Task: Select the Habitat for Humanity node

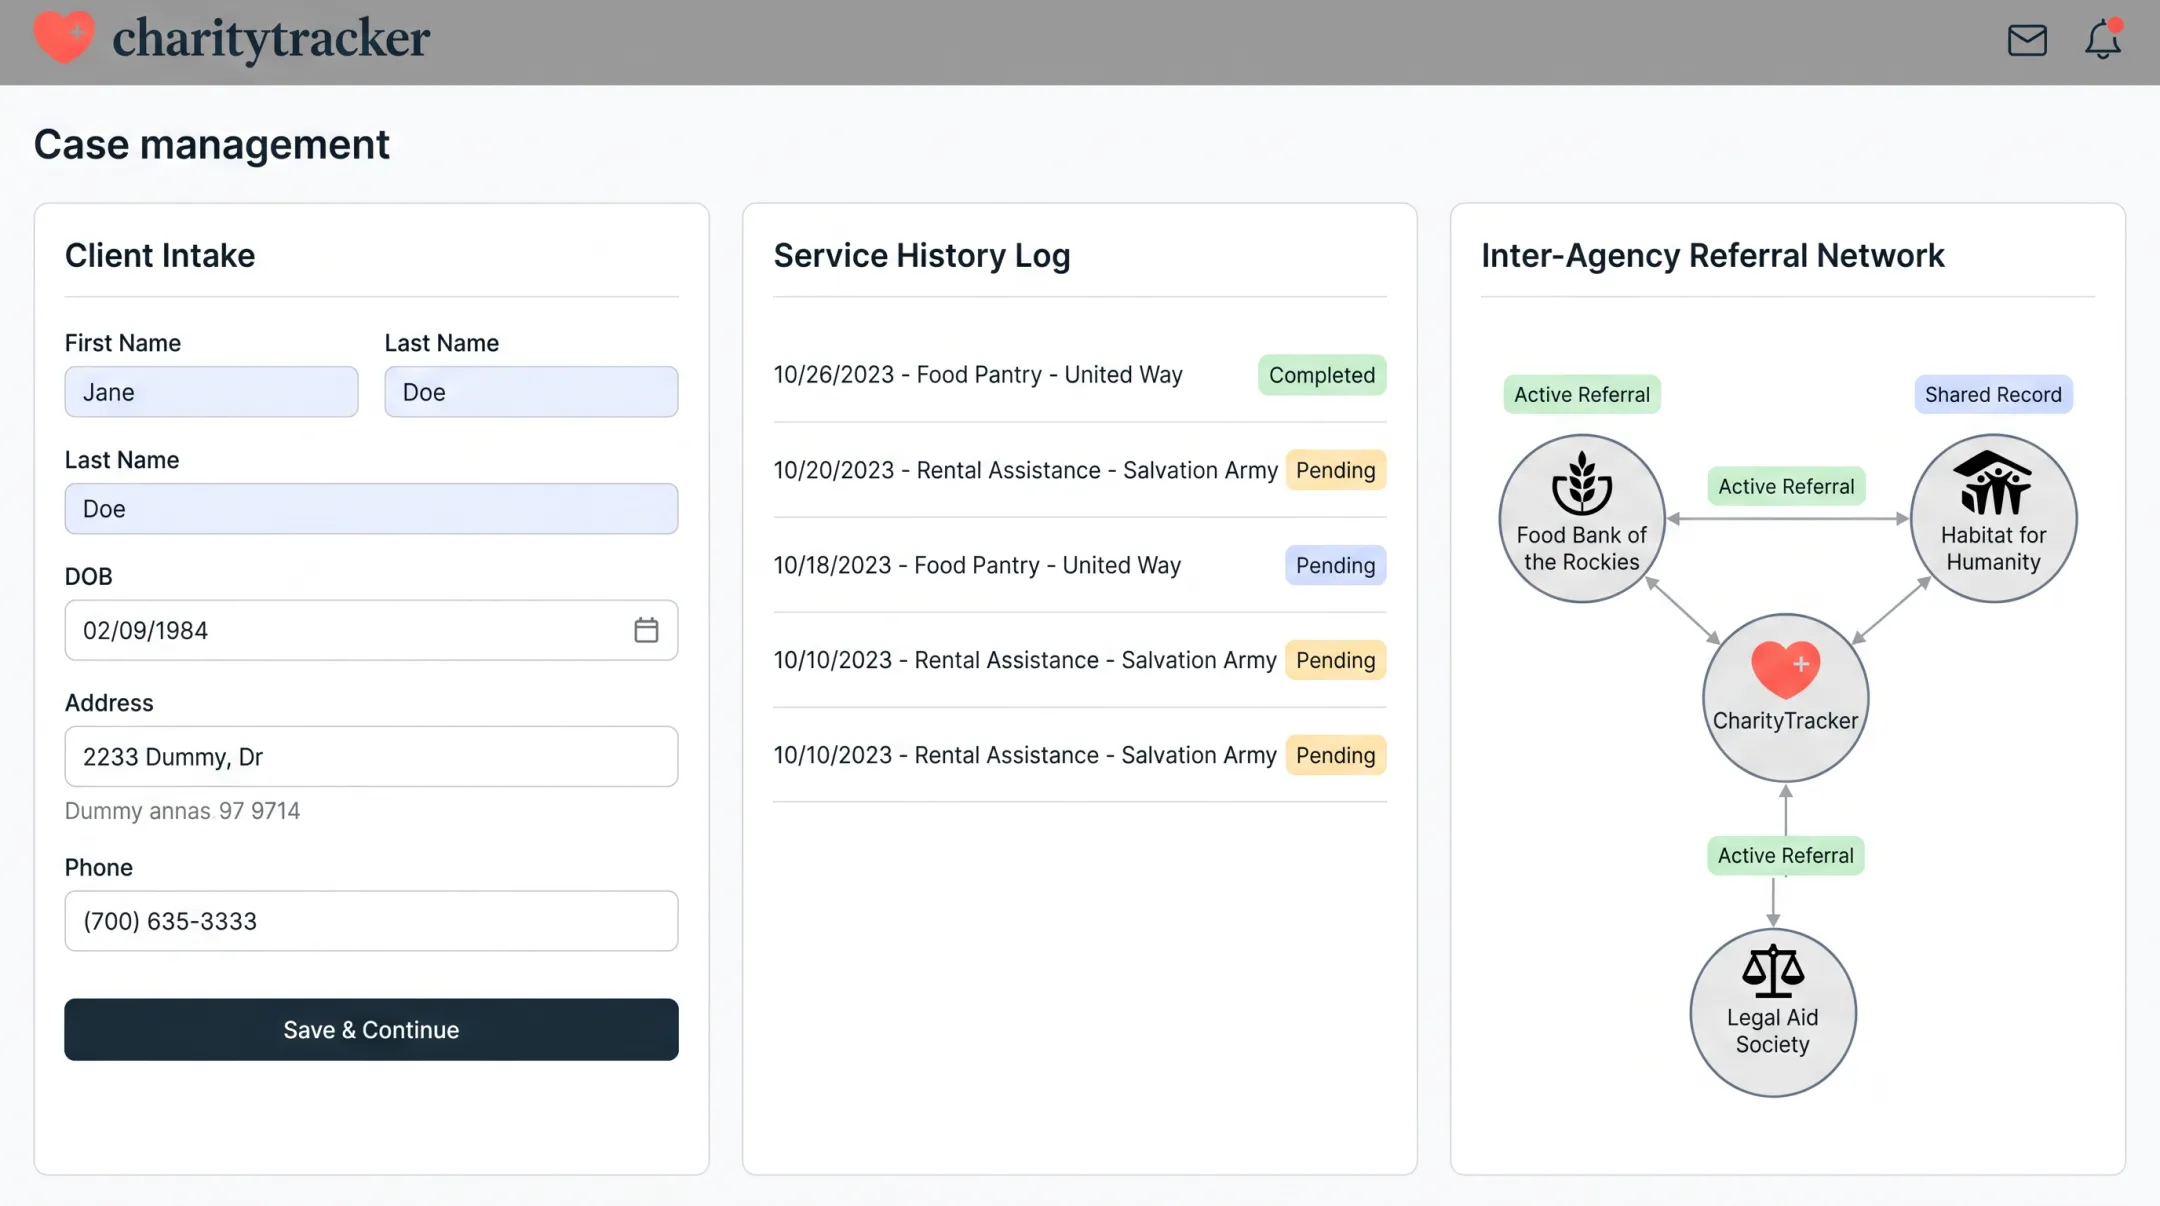Action: (1993, 518)
